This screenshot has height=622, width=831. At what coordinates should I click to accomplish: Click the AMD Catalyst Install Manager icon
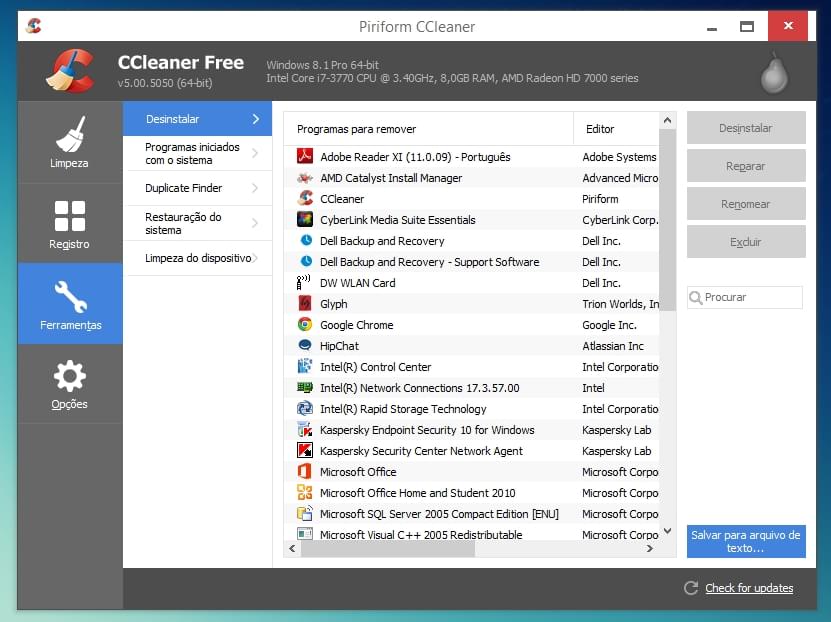point(305,177)
